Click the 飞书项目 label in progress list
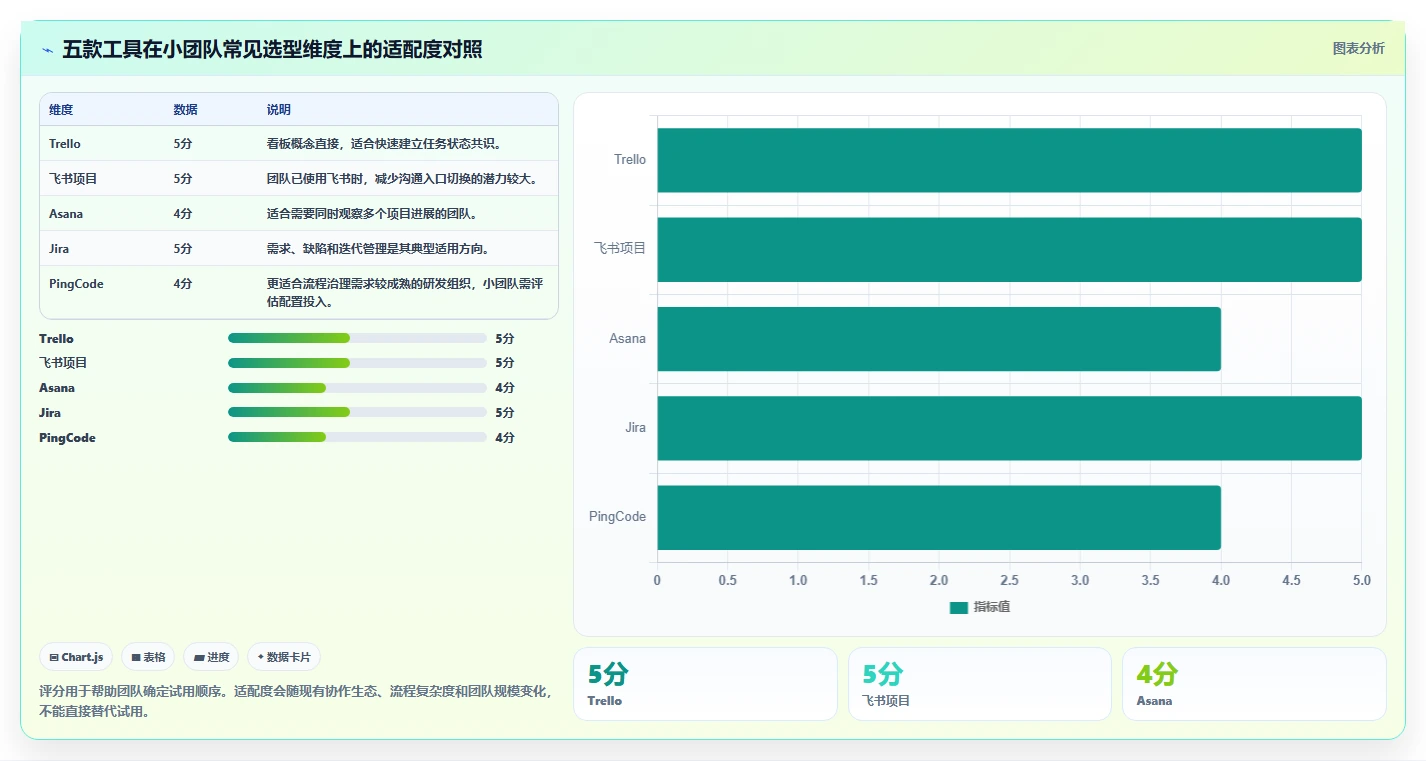 point(64,363)
